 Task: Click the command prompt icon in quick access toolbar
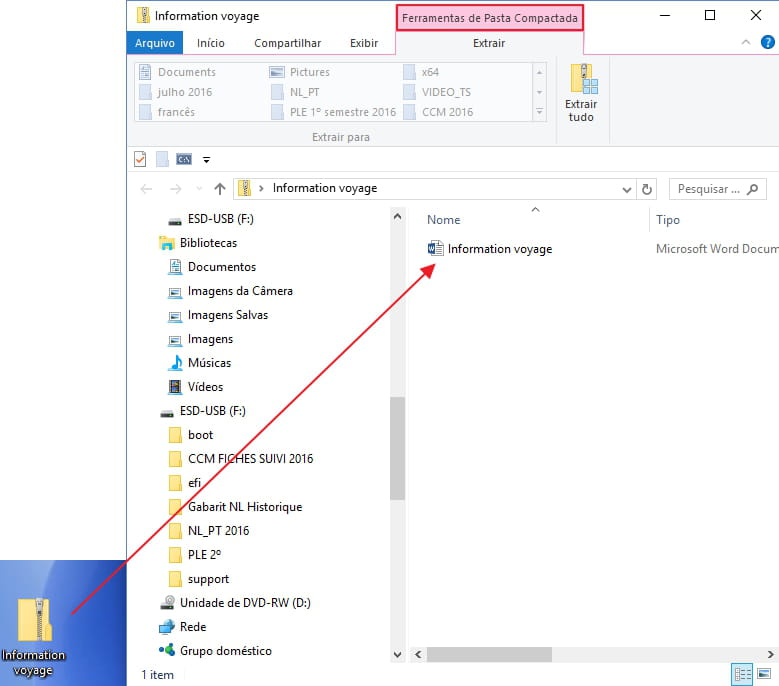click(x=183, y=159)
